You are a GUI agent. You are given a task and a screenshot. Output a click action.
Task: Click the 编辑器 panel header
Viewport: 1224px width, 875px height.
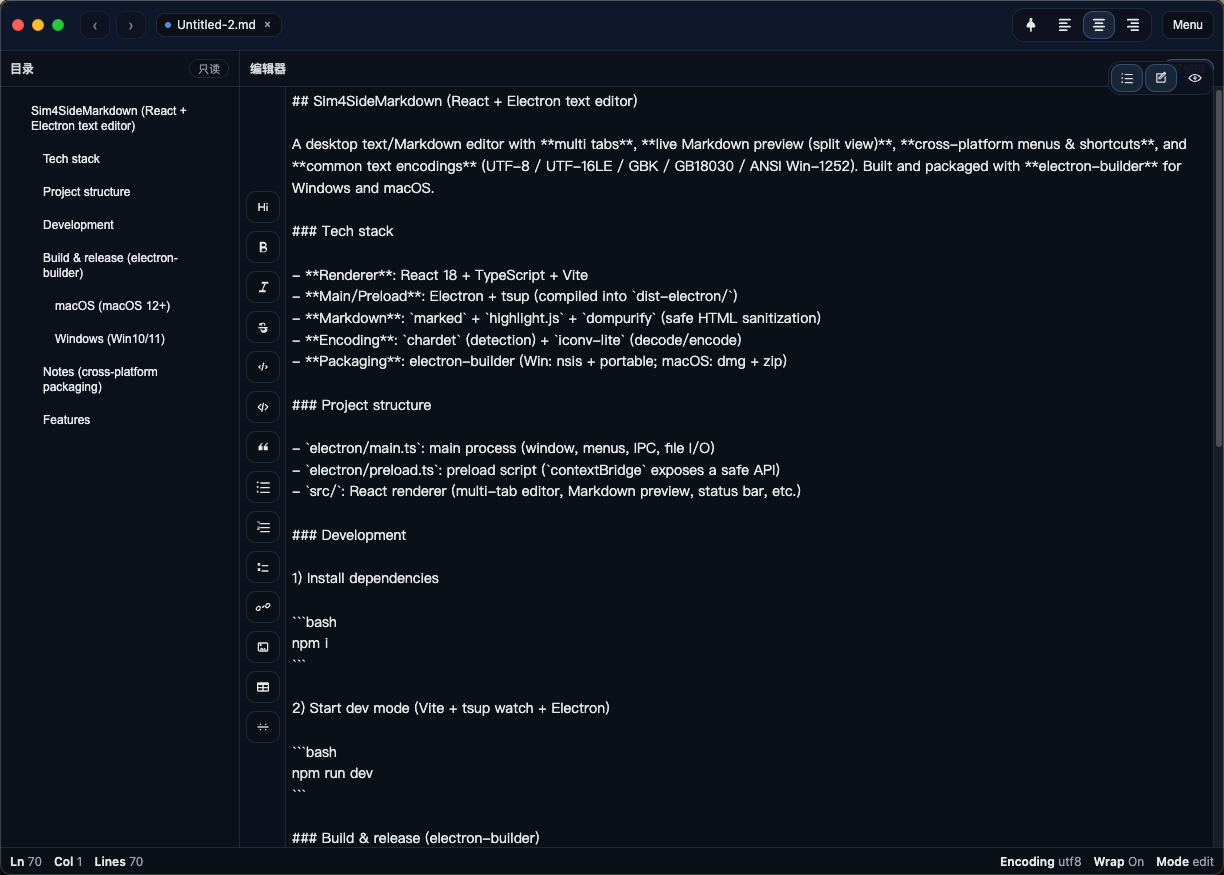pos(268,69)
